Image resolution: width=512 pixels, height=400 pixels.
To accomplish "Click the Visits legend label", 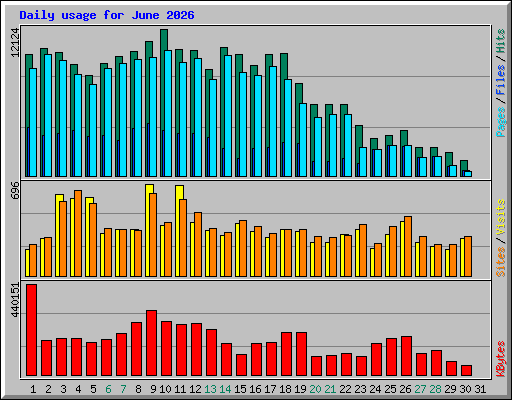I will [500, 217].
